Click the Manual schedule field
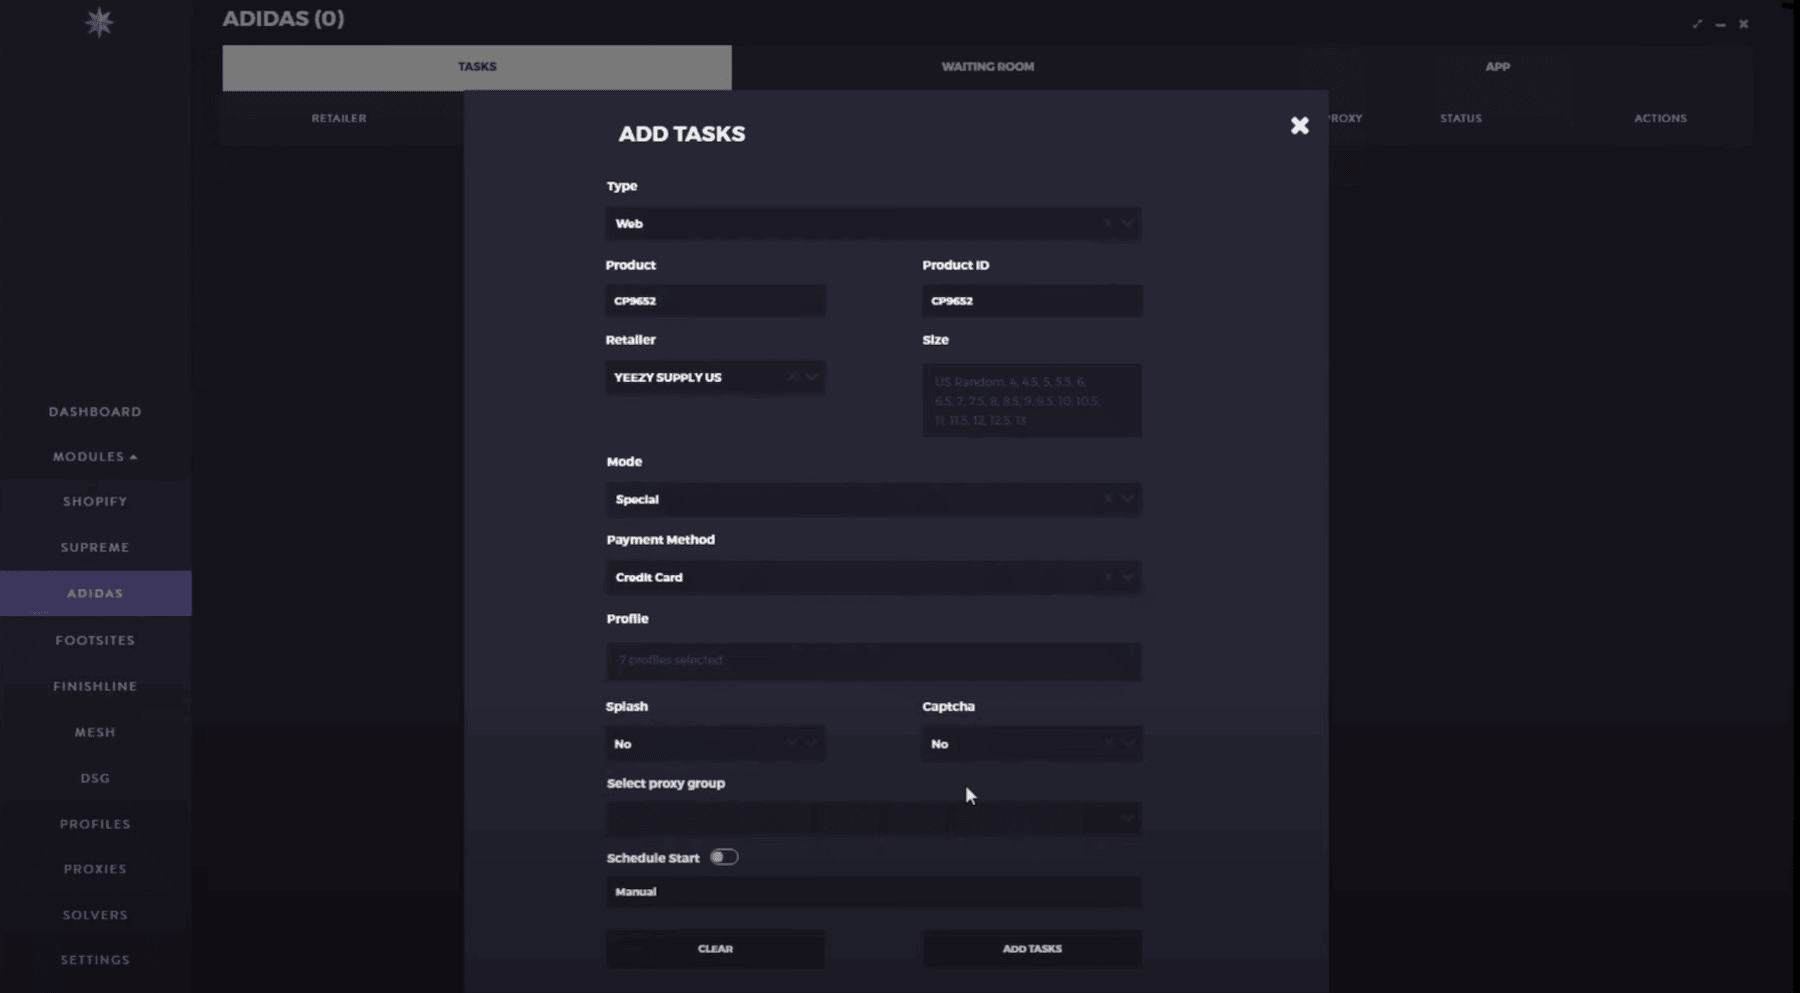The width and height of the screenshot is (1800, 993). click(x=873, y=892)
